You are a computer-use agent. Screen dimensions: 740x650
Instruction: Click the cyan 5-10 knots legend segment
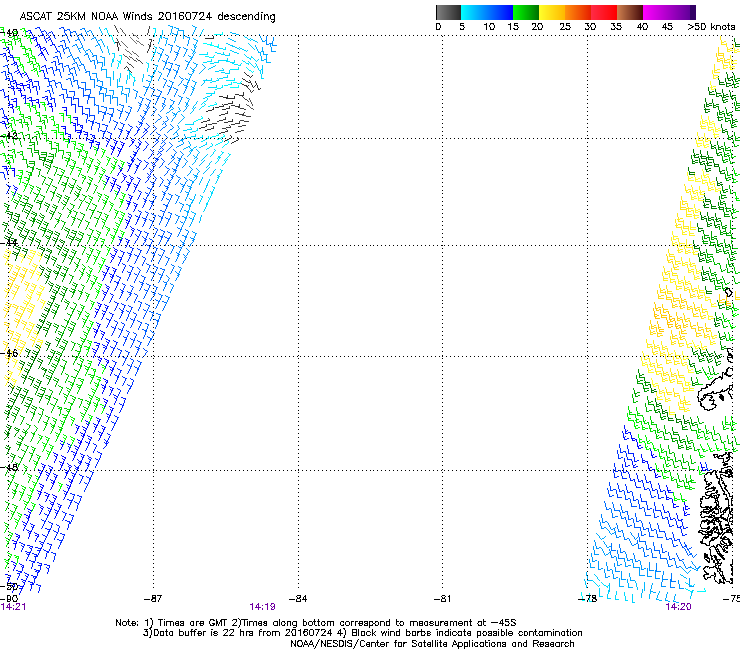point(473,12)
